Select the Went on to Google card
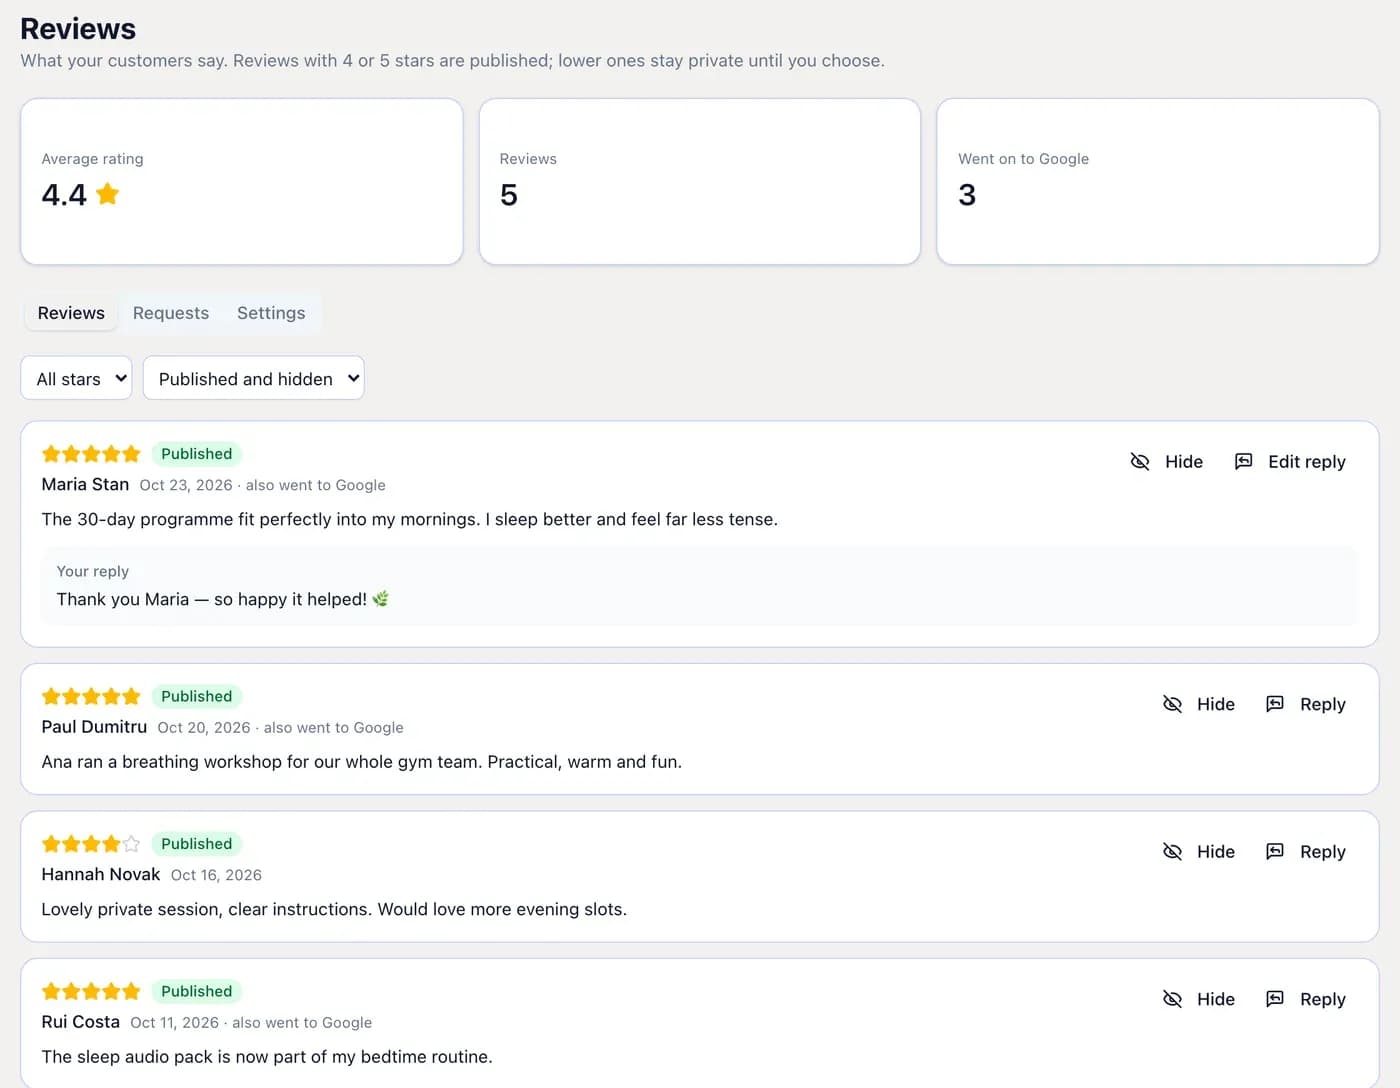The image size is (1400, 1088). coord(1158,181)
